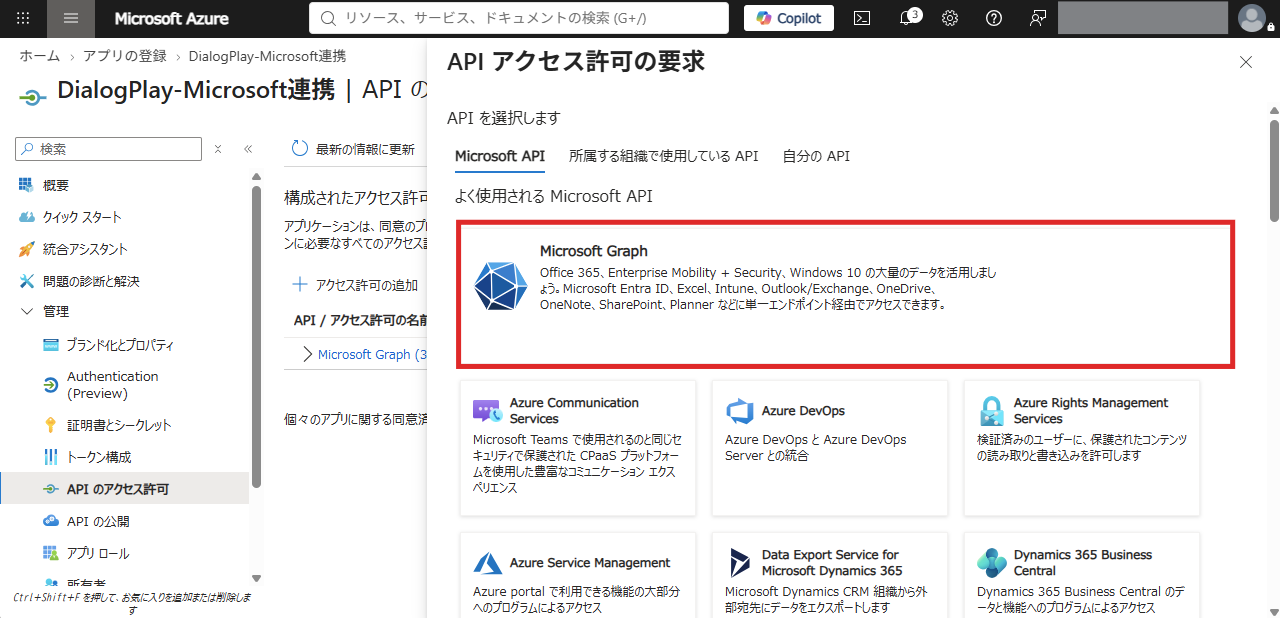1280x618 pixels.
Task: Launch Cloud Shell icon in header
Action: coord(861,18)
